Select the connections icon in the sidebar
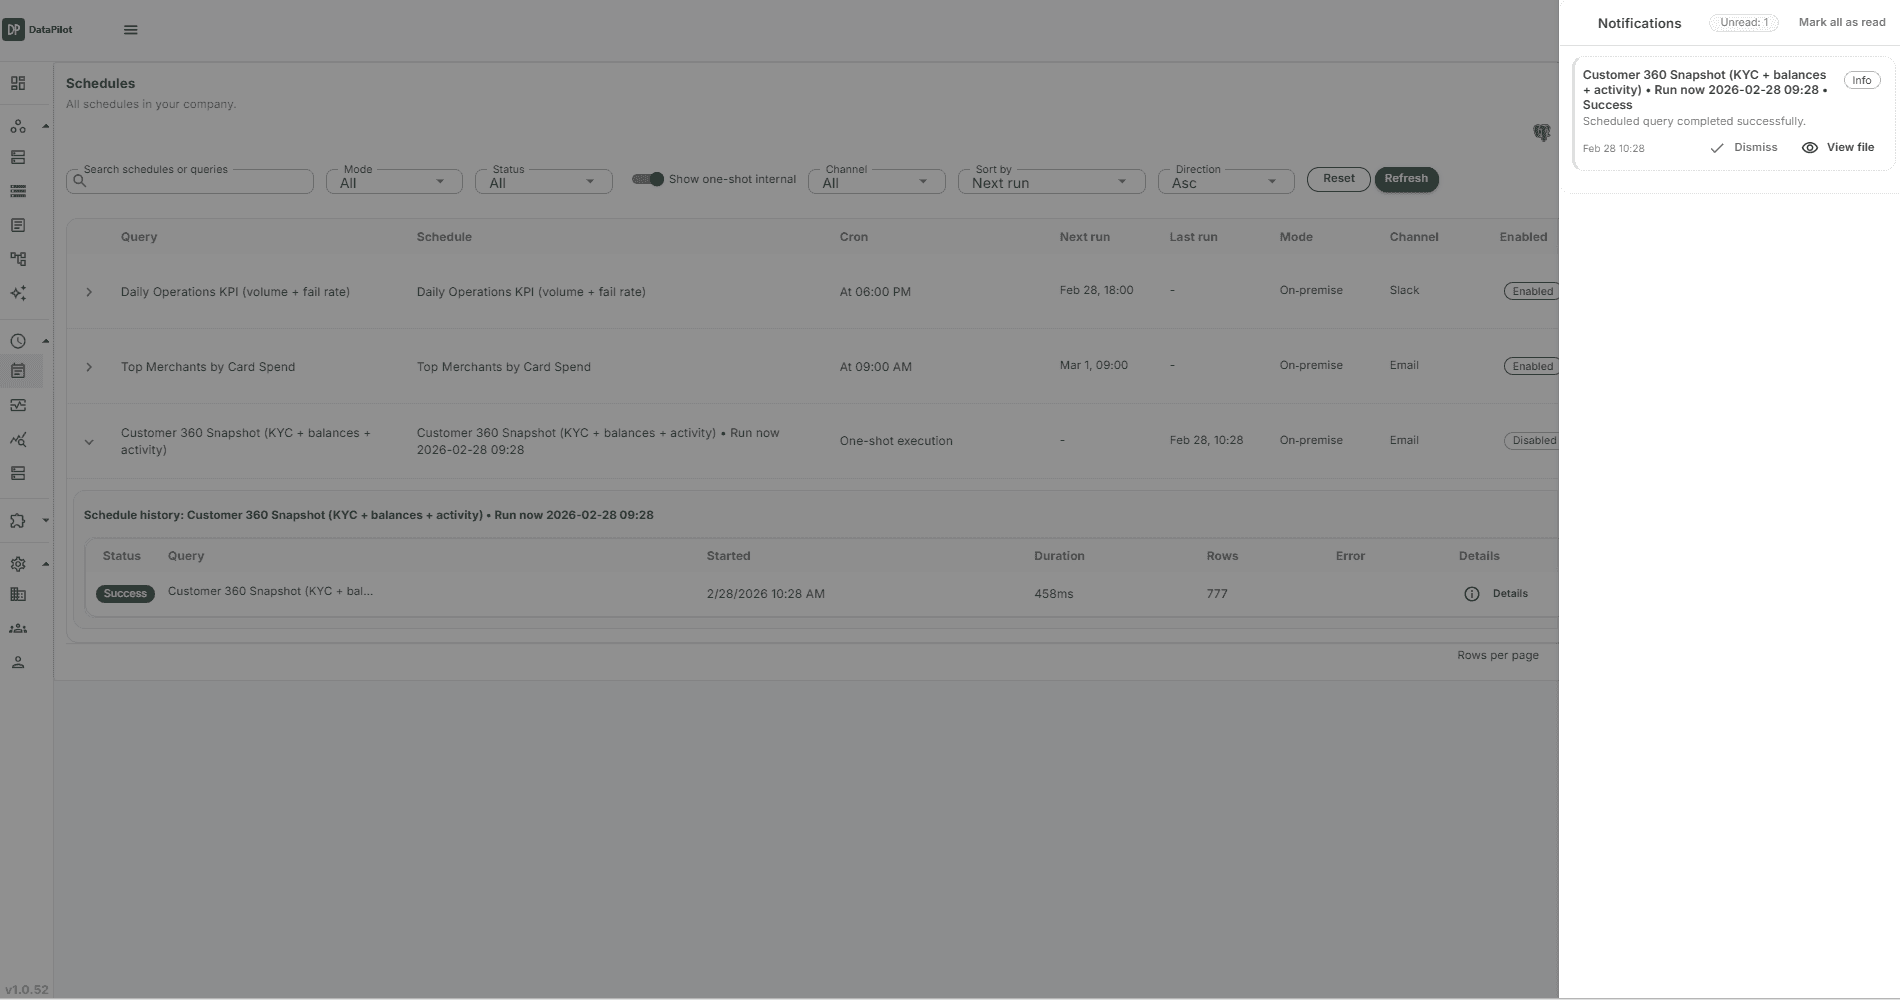1900x1000 pixels. [x=17, y=126]
